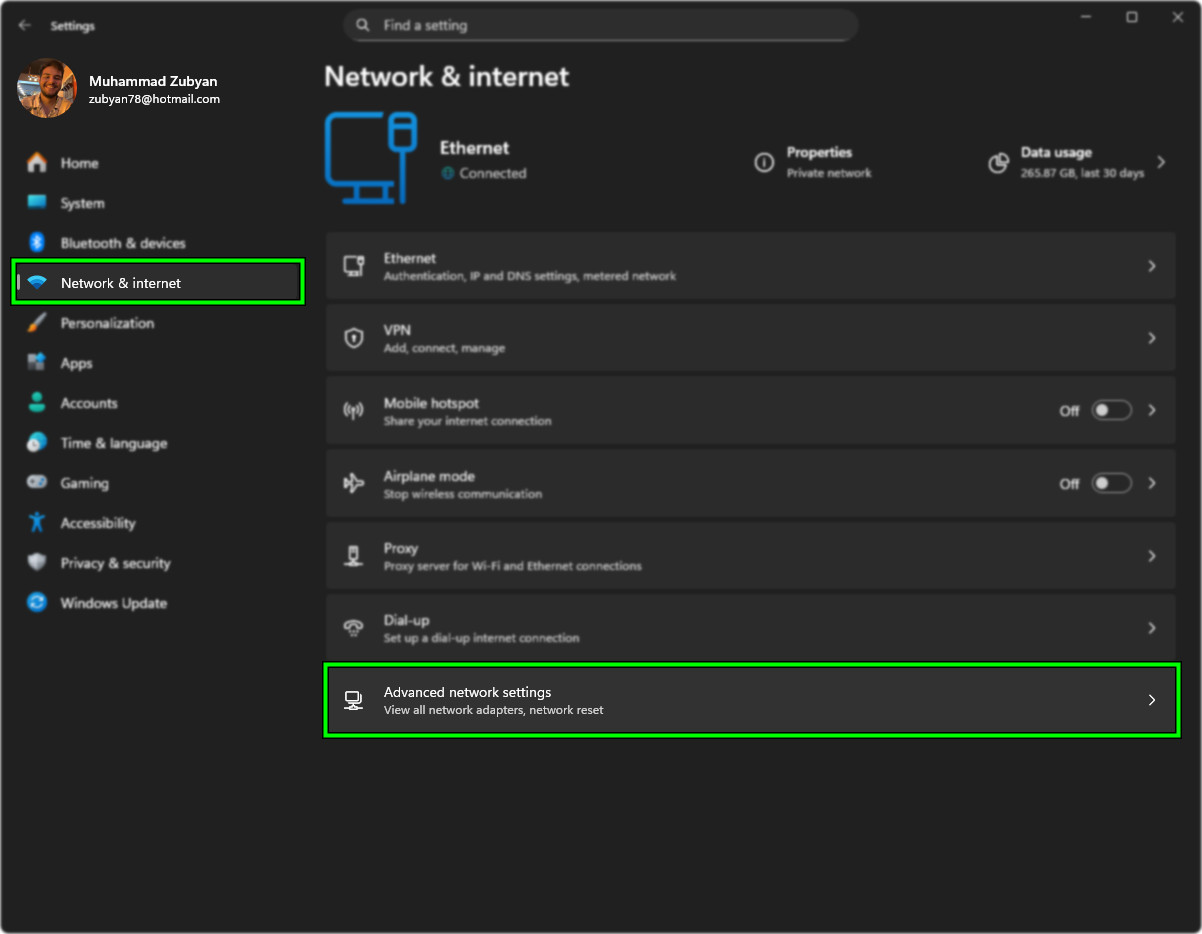Open the Dial-up settings row

(x=750, y=628)
